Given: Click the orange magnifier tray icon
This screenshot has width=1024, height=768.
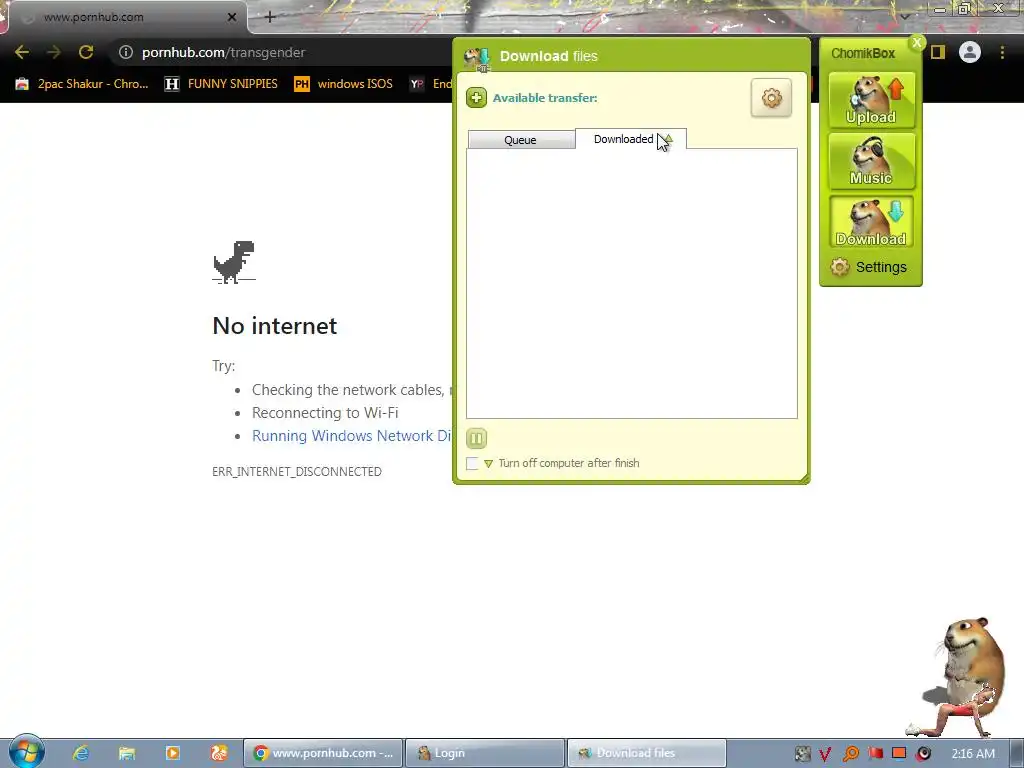Looking at the screenshot, I should (x=851, y=754).
